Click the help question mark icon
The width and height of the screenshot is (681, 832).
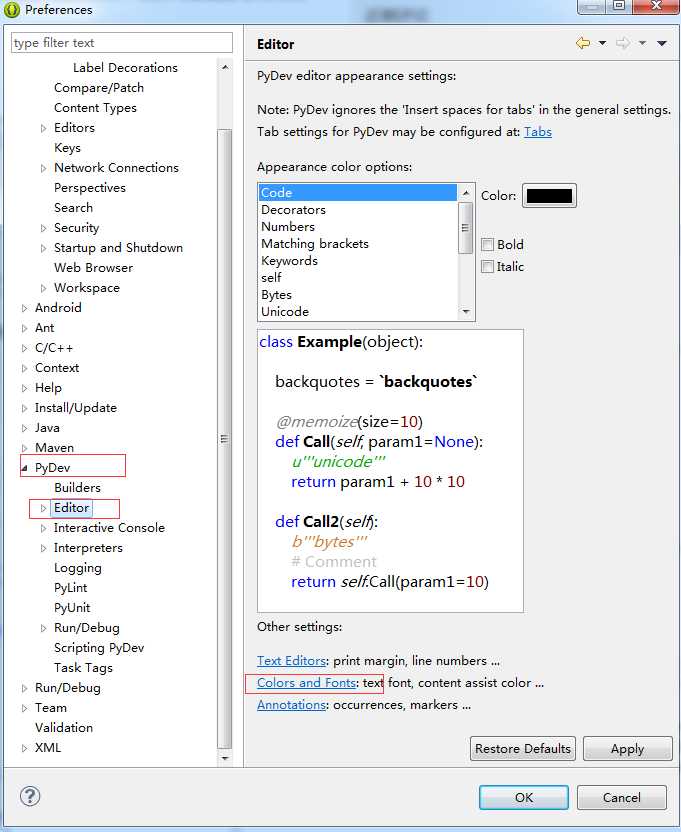tap(30, 795)
